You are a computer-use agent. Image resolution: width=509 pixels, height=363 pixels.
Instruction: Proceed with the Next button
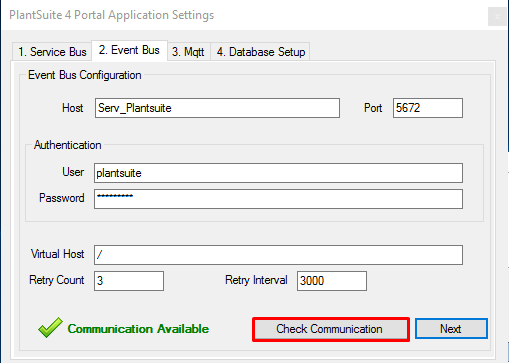(x=451, y=329)
